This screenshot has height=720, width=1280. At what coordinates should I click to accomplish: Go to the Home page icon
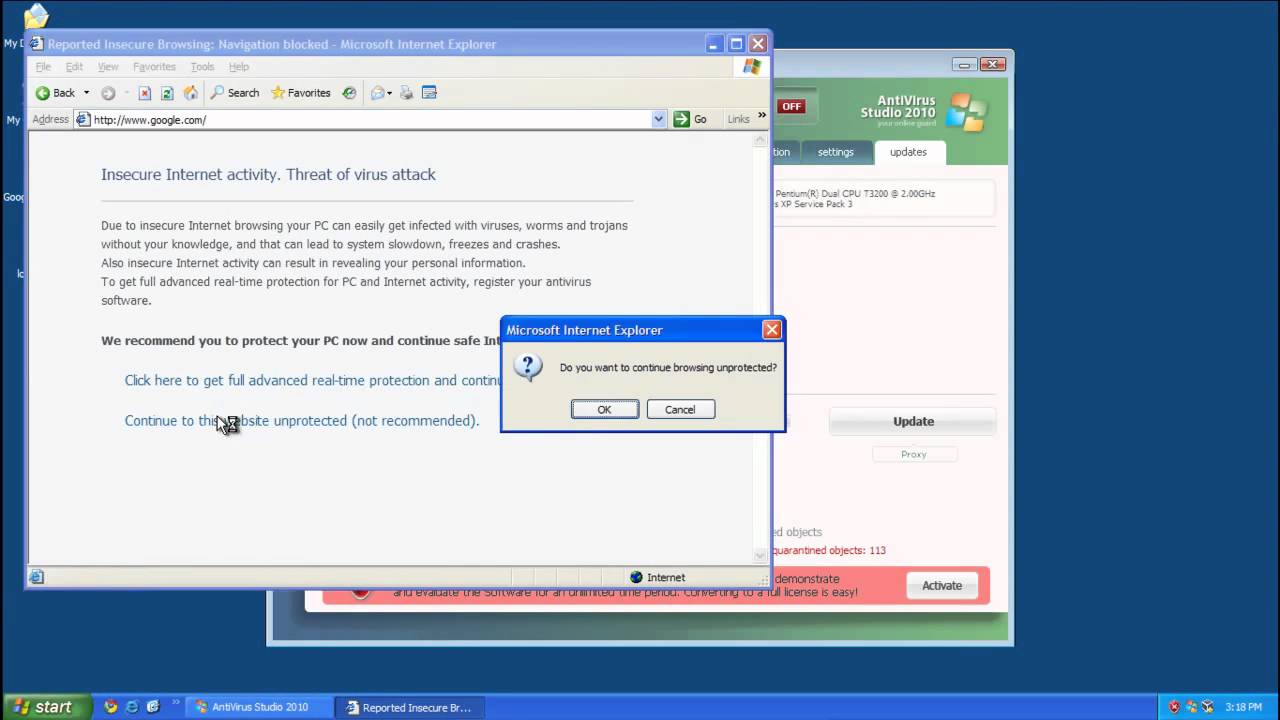pos(190,93)
